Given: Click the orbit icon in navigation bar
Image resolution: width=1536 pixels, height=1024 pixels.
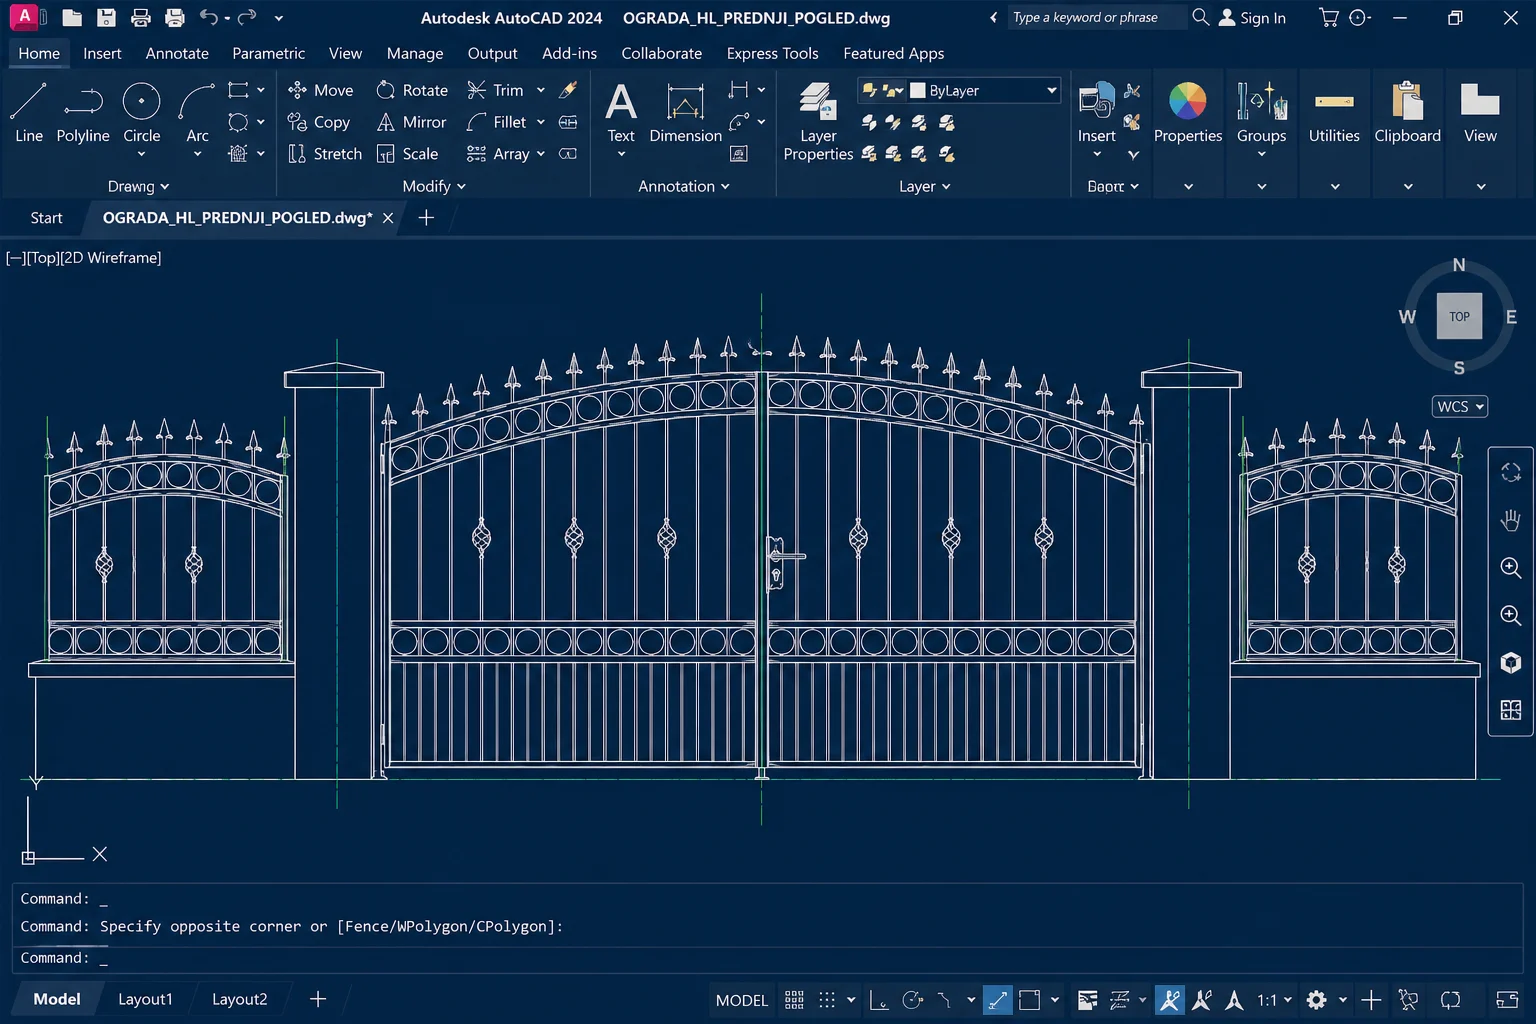Looking at the screenshot, I should 1511,472.
